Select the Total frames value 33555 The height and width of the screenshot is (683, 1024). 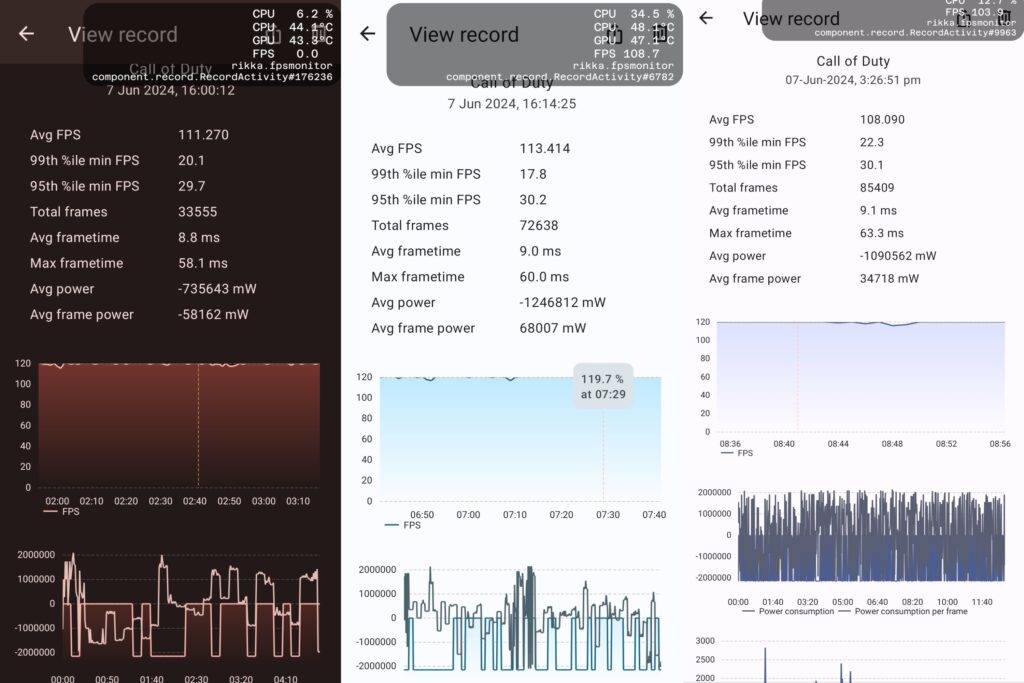point(197,212)
